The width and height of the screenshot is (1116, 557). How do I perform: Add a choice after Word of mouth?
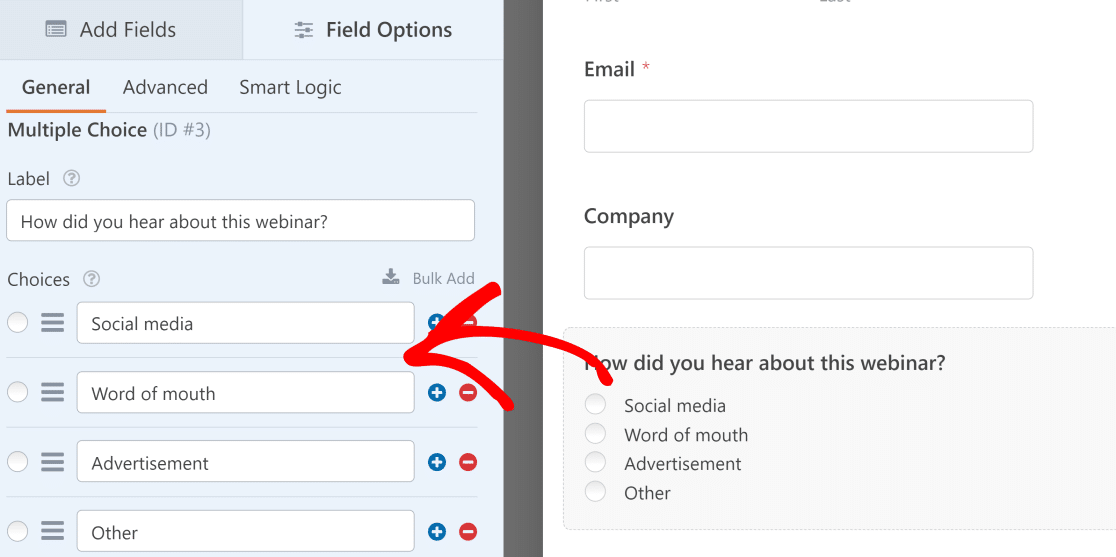pos(436,392)
